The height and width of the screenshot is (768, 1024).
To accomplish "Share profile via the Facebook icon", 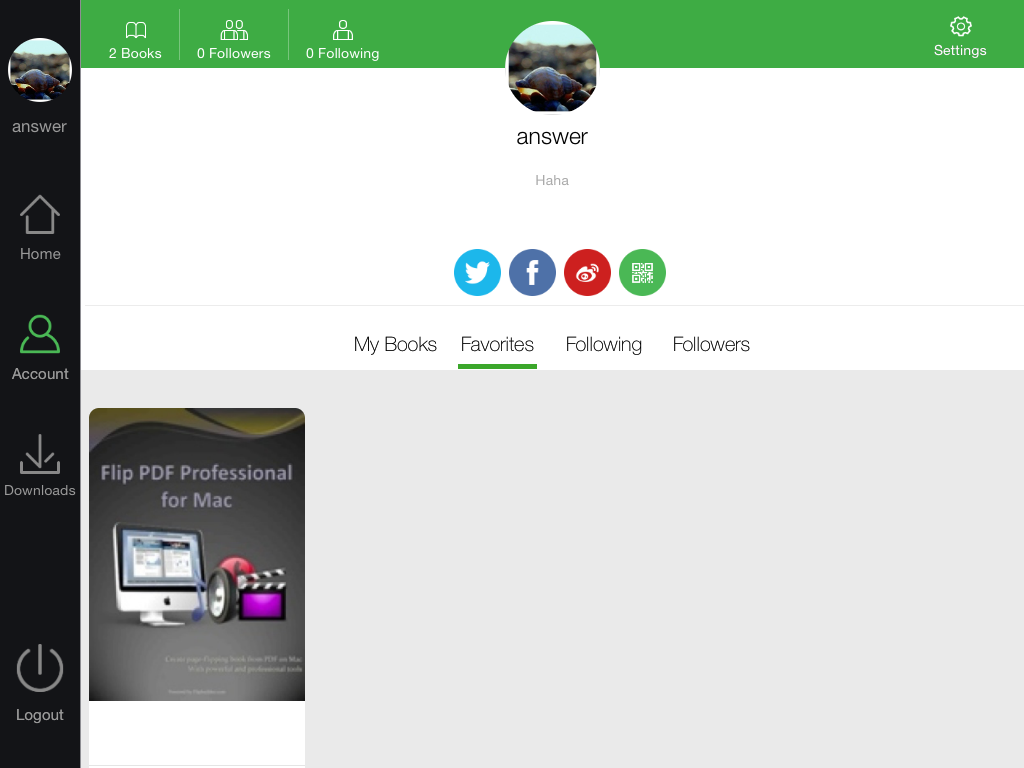I will [x=532, y=272].
